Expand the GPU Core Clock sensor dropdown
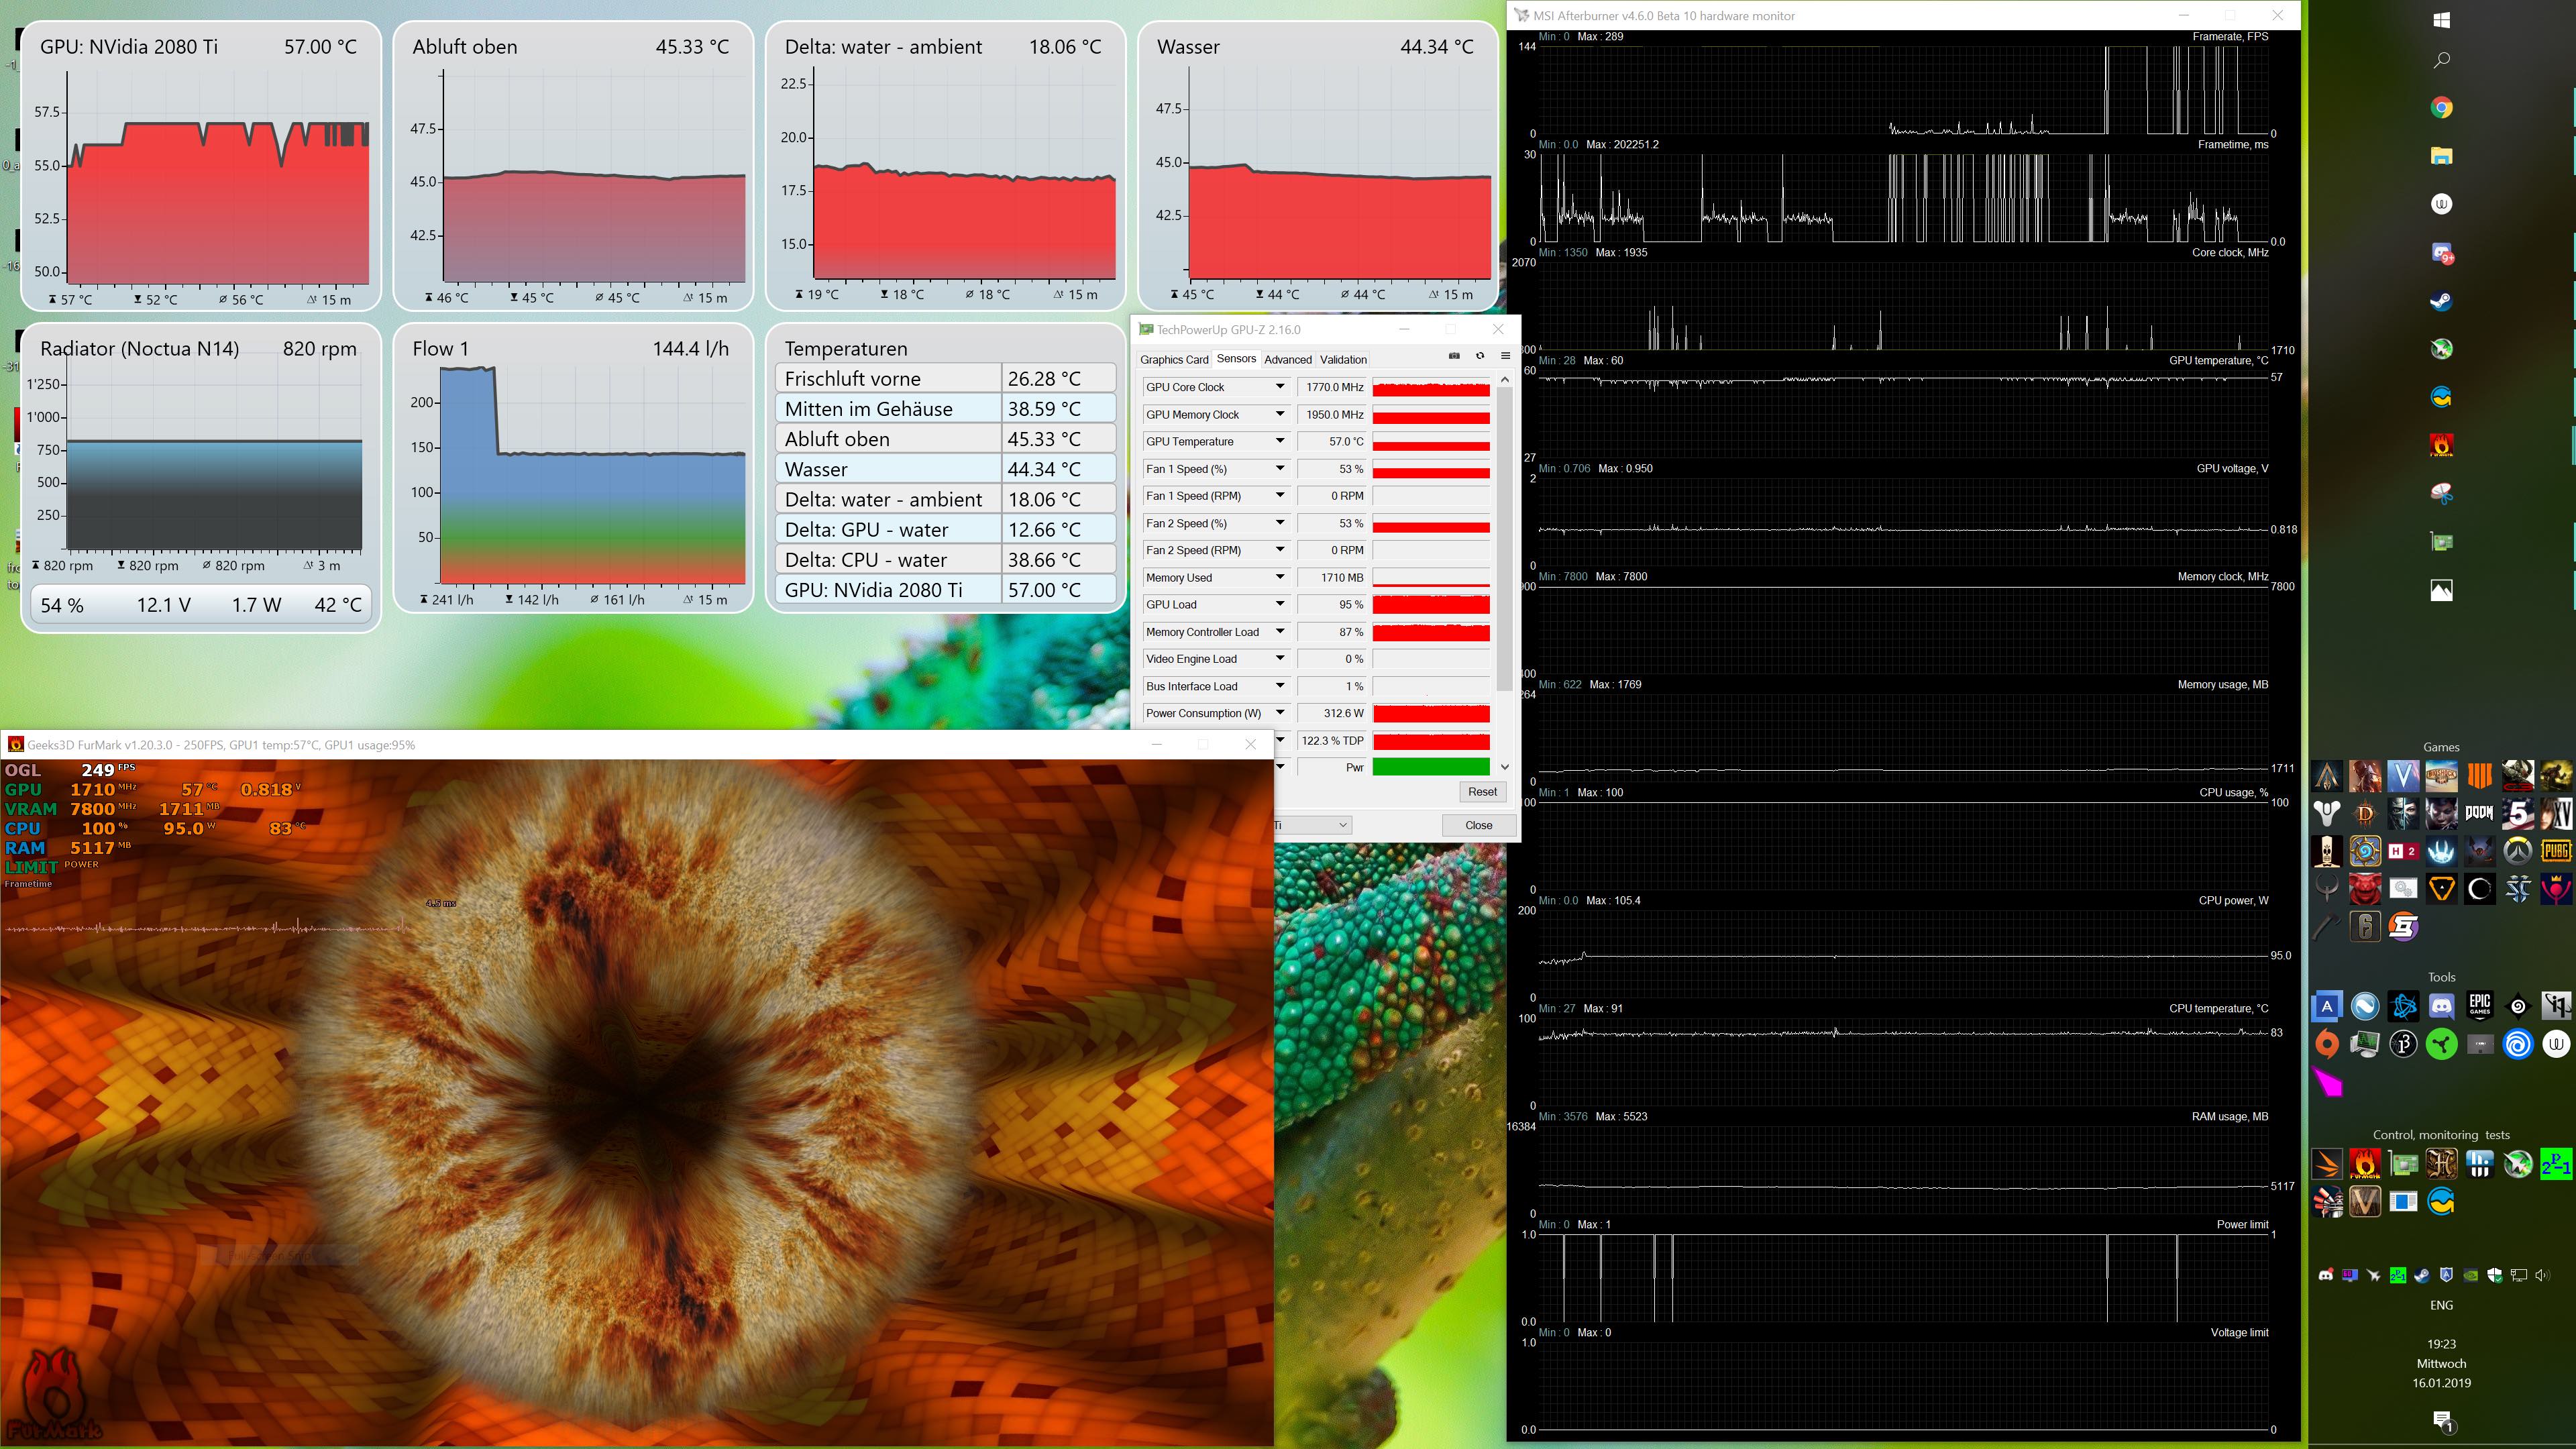The width and height of the screenshot is (2576, 1449). tap(1279, 387)
